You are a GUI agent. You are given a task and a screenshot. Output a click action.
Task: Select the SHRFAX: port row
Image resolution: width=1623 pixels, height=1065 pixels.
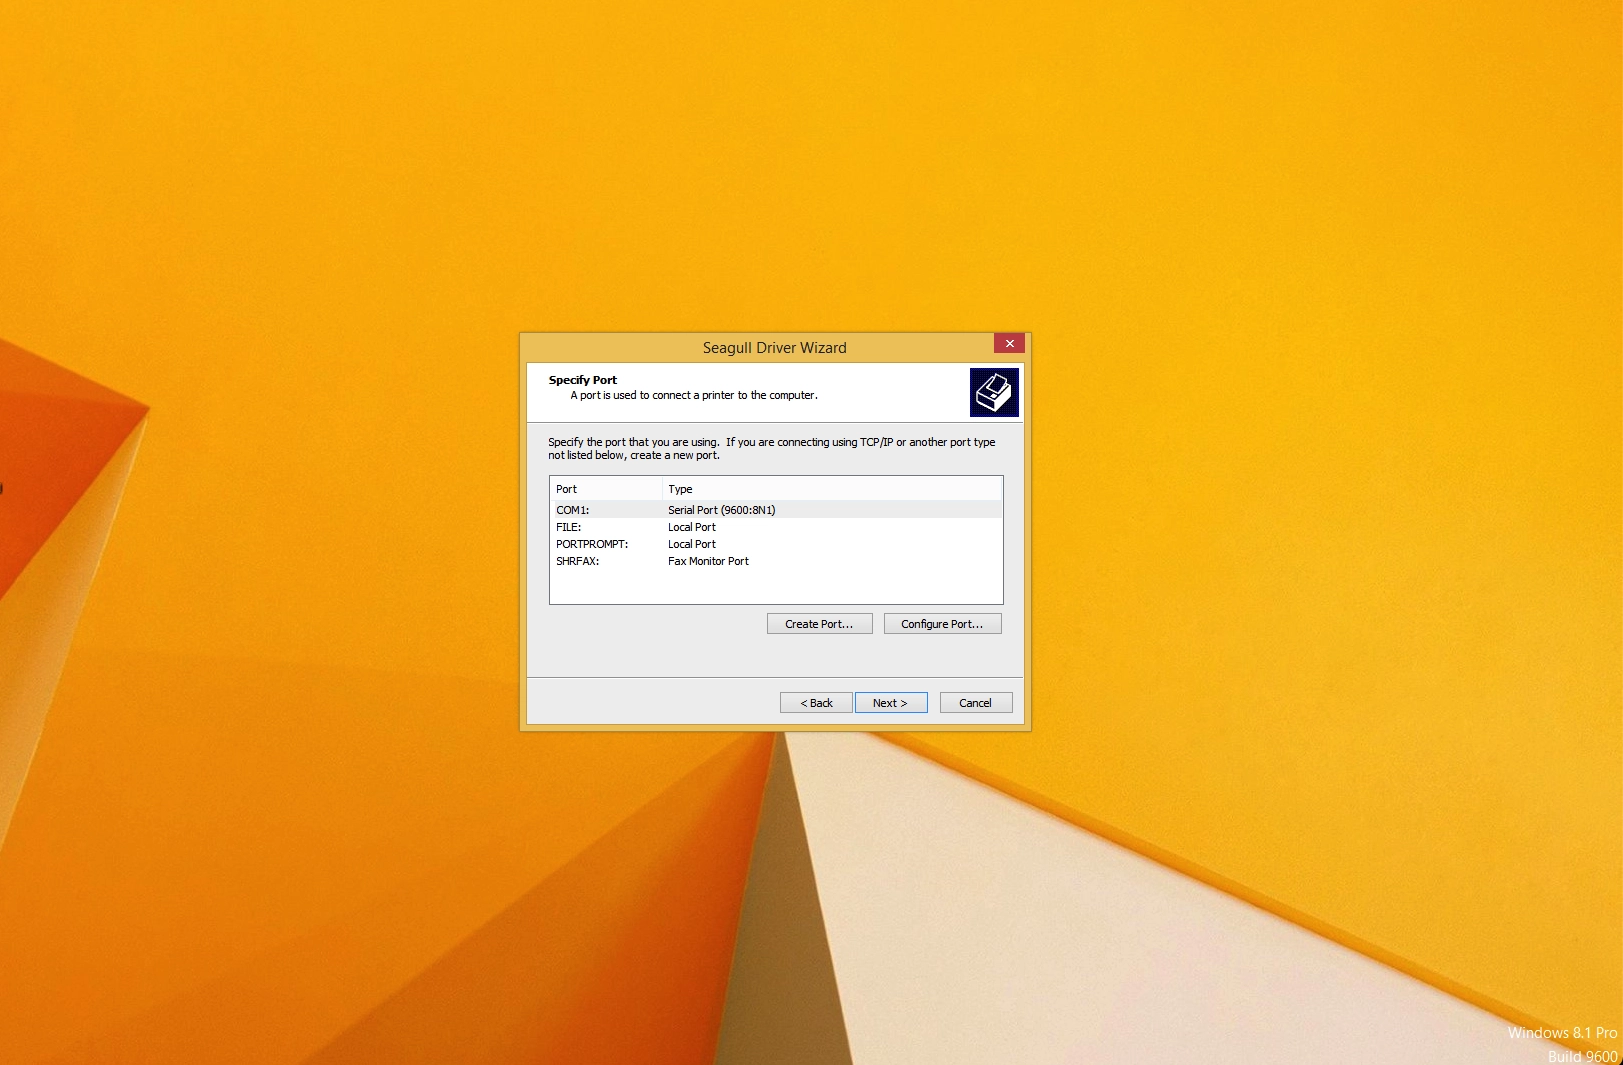coord(776,561)
